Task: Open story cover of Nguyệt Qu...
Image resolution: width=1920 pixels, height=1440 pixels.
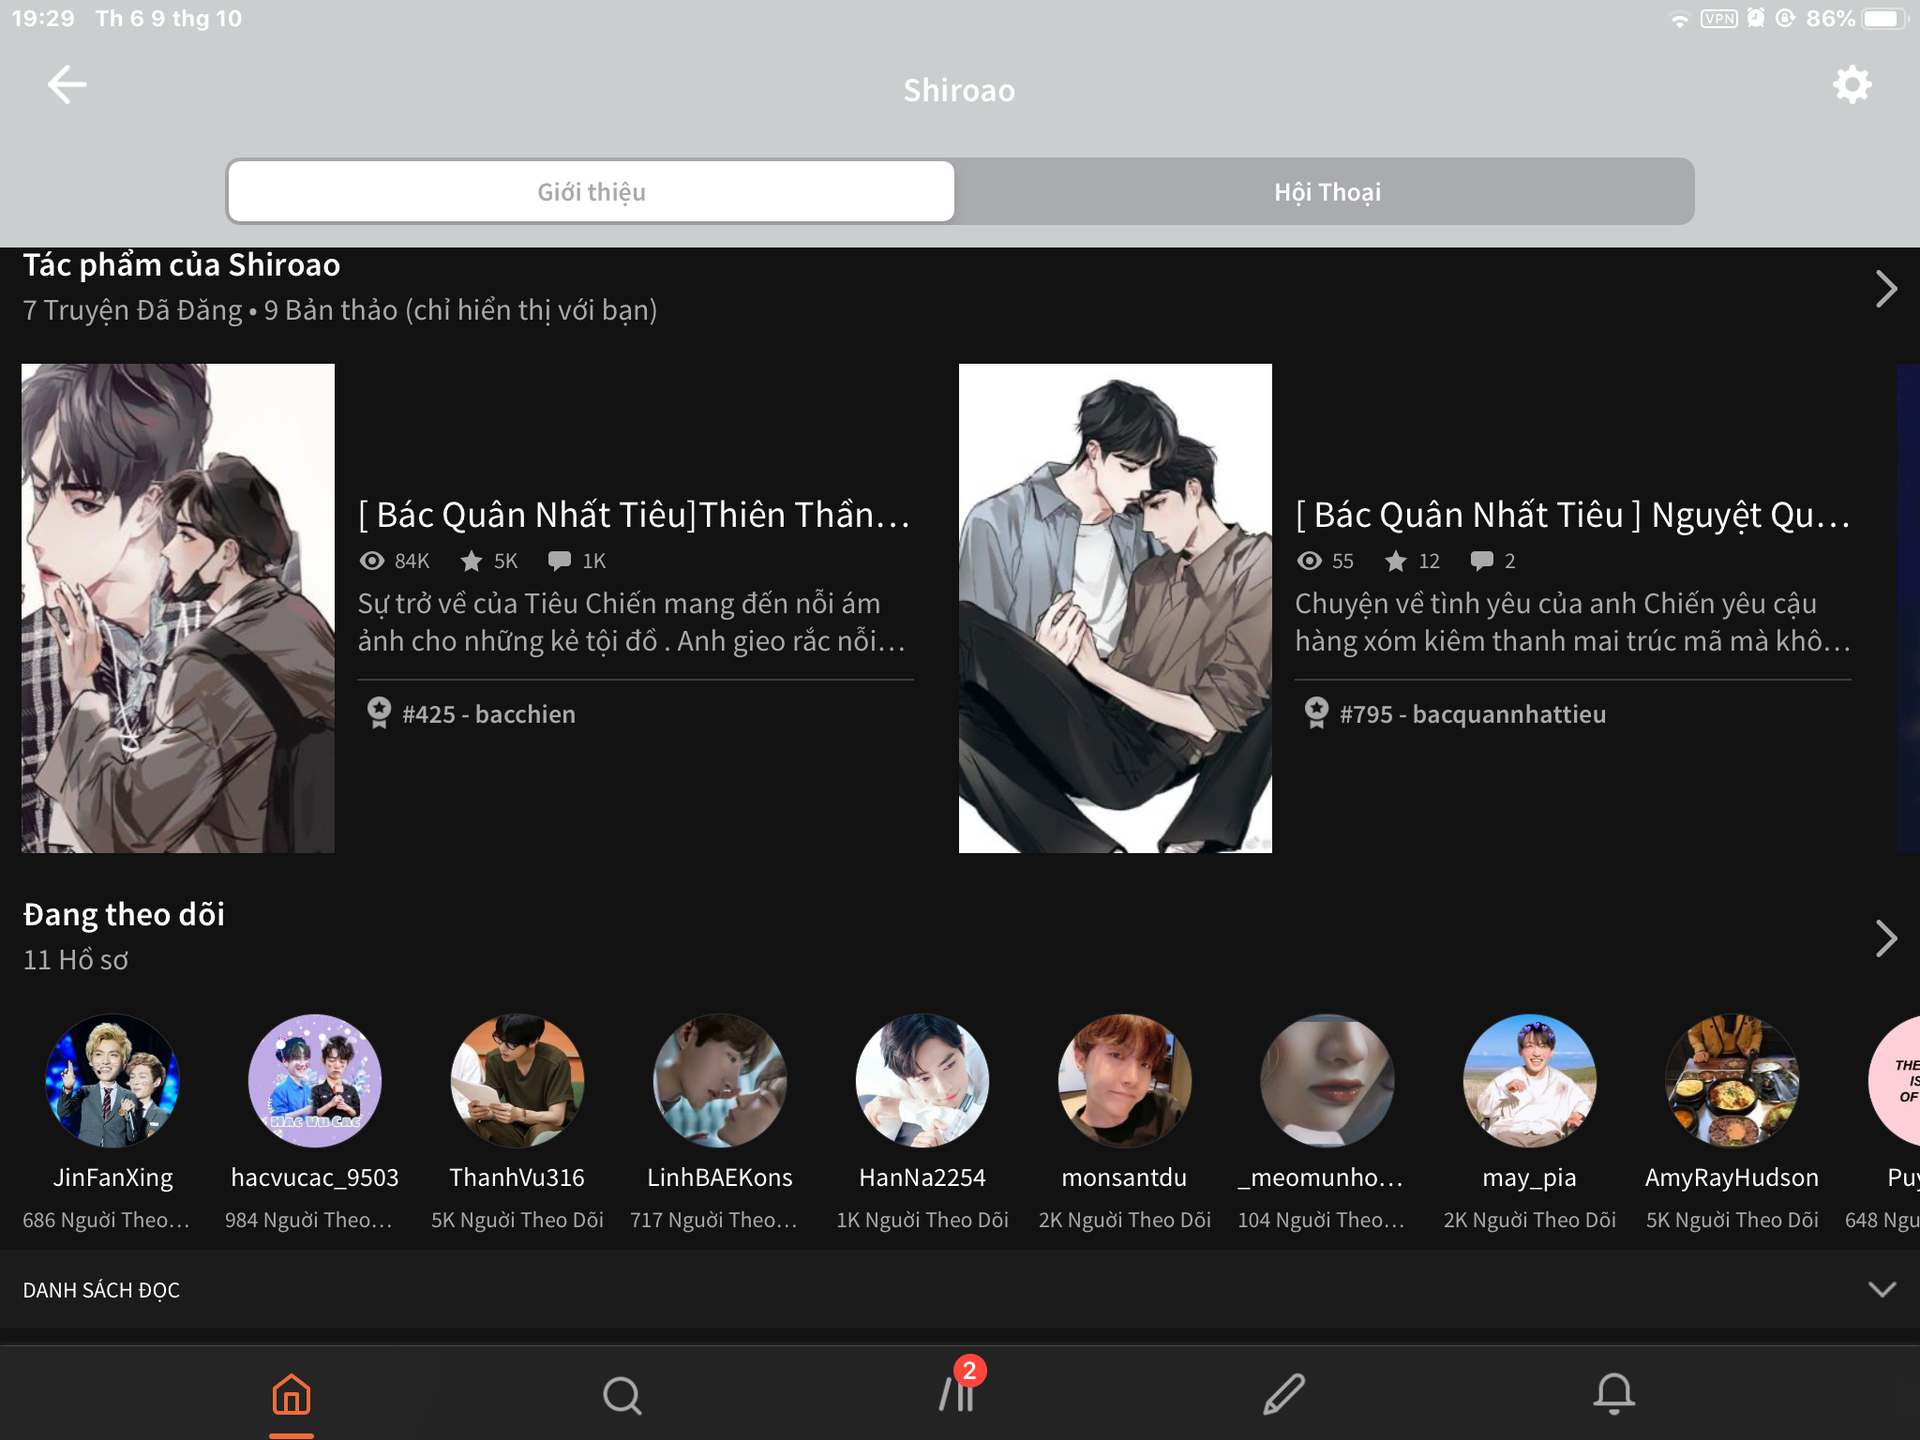Action: (x=1115, y=608)
